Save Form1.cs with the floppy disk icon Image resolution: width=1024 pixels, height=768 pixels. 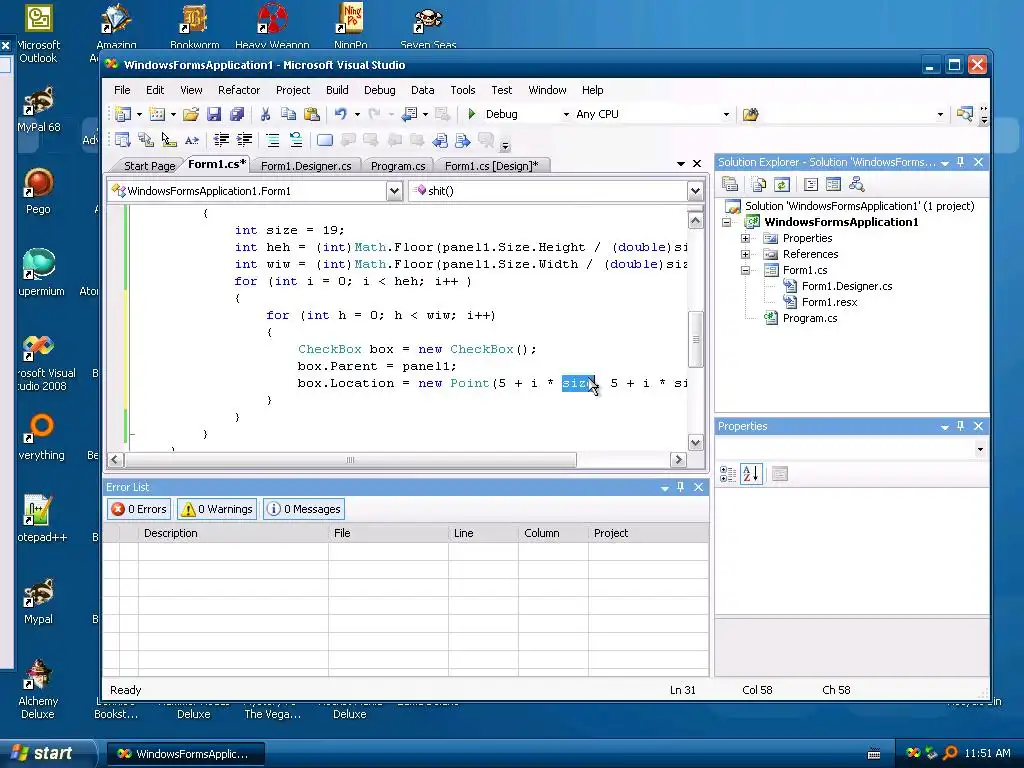pos(214,114)
